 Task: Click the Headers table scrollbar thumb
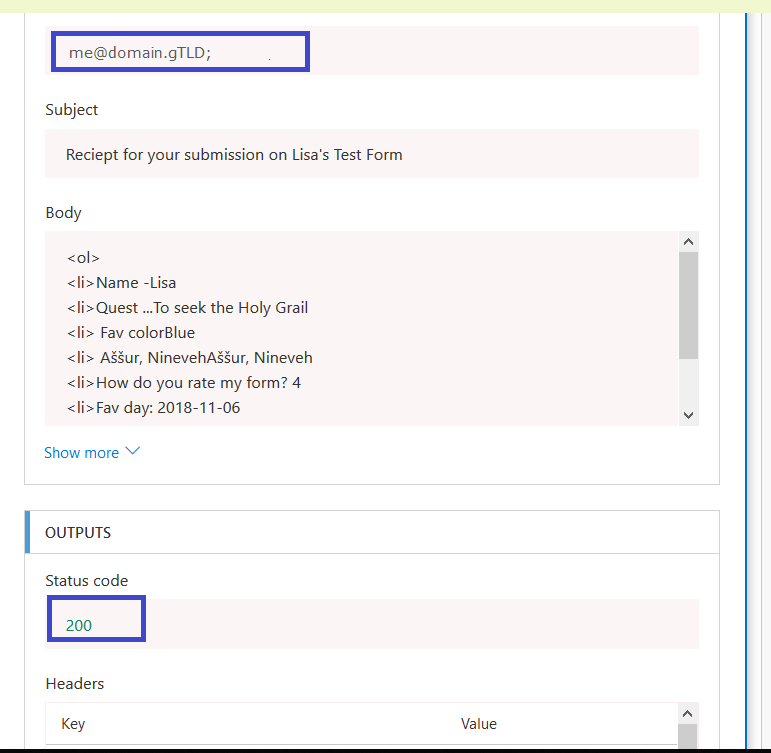(687, 738)
